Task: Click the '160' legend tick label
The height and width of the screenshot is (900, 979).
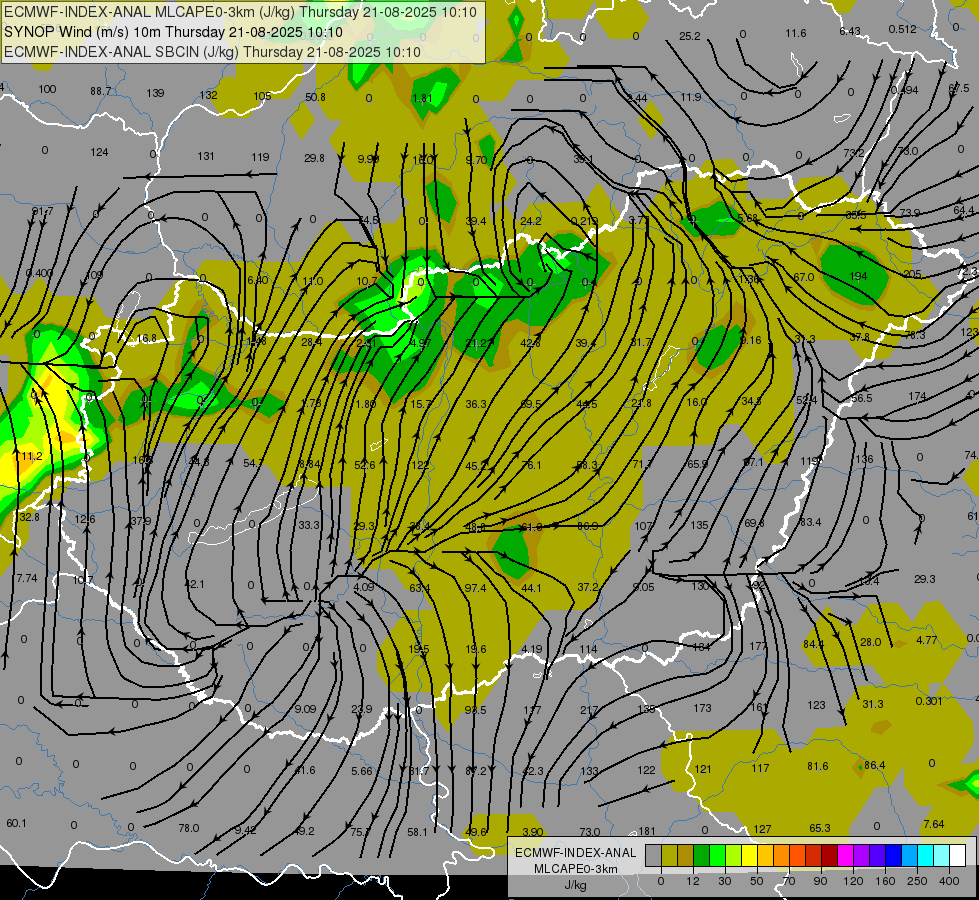Action: 885,881
